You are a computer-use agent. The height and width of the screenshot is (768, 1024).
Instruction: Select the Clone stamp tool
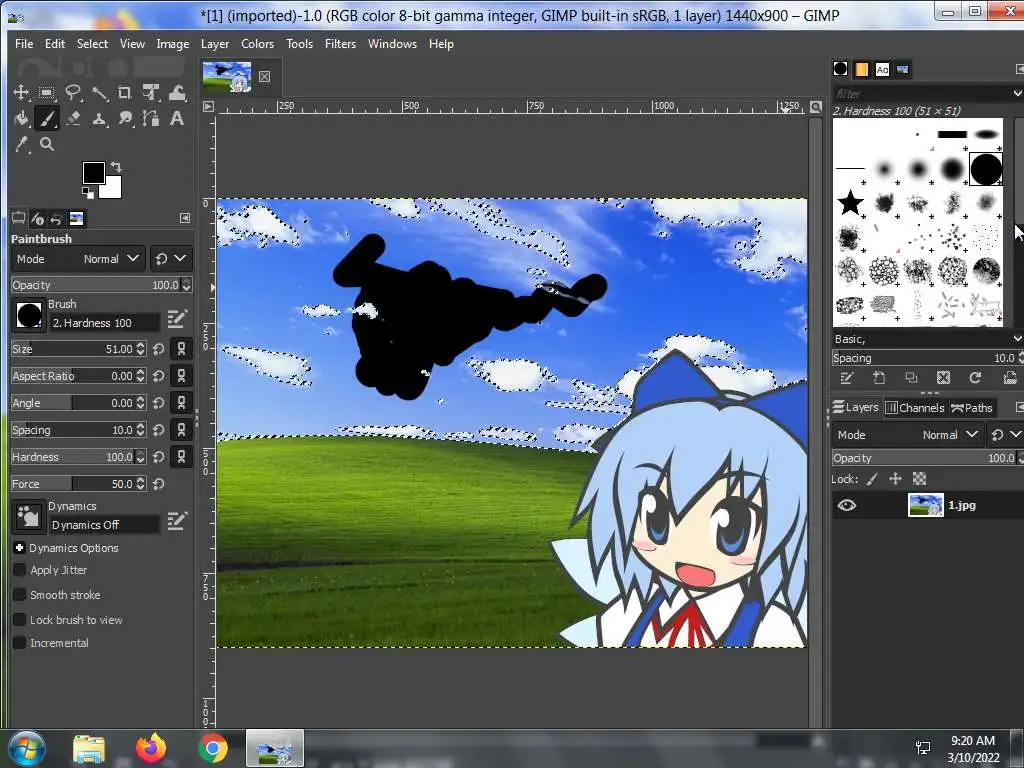(x=99, y=119)
